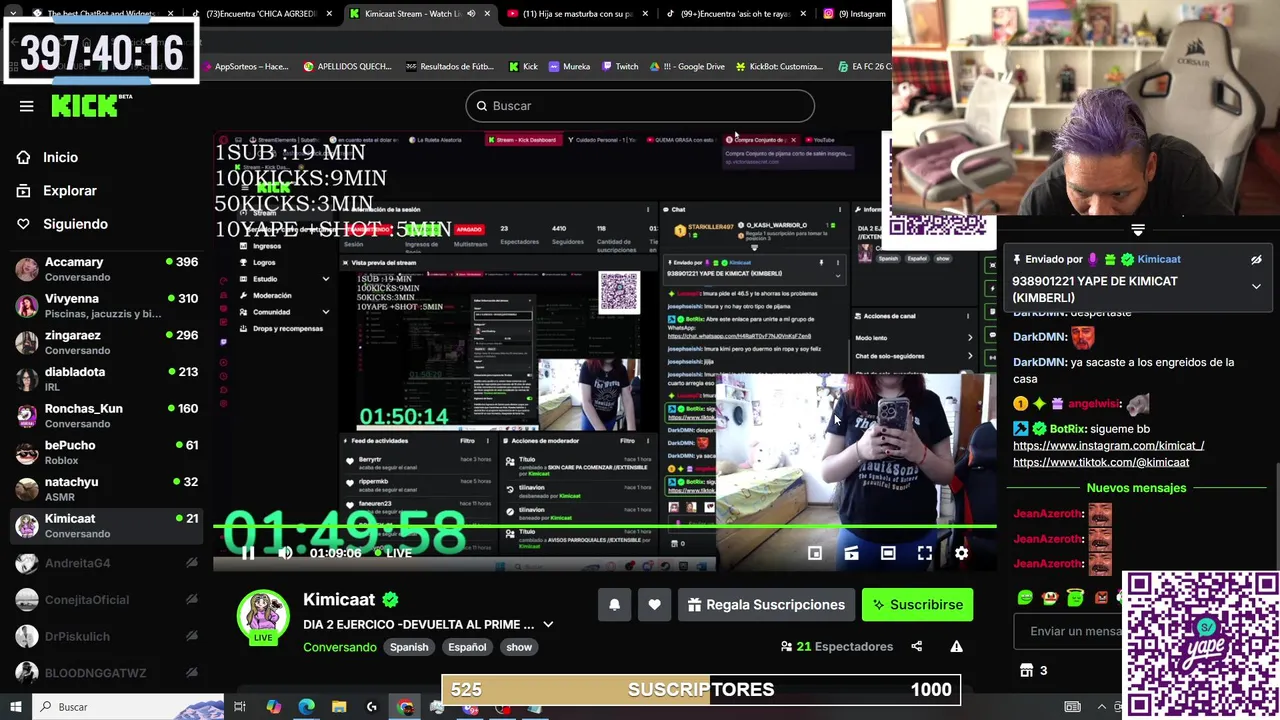Open the chat shop icon

click(x=1026, y=670)
